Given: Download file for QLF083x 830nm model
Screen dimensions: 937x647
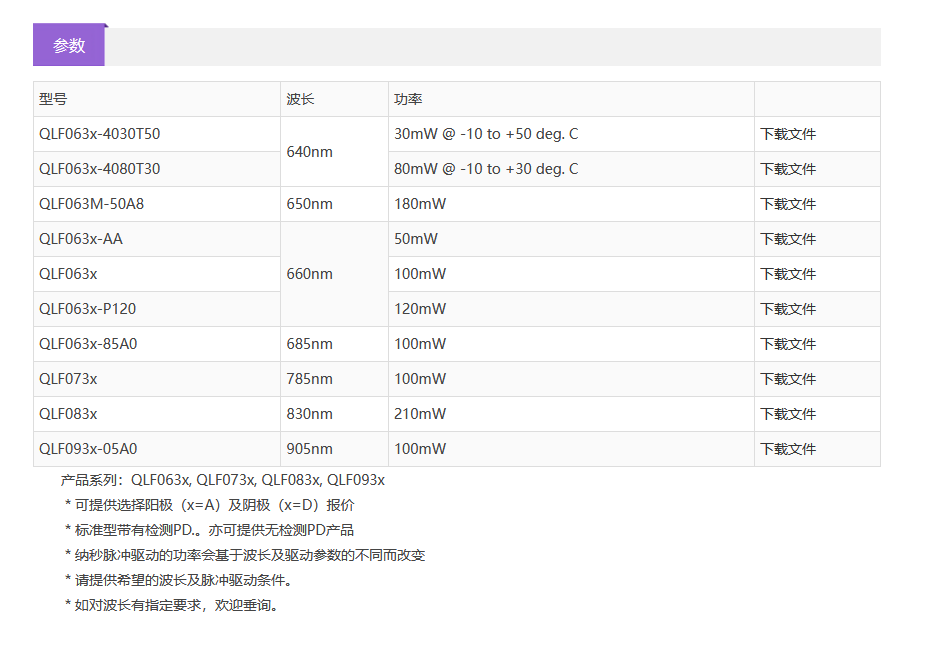Looking at the screenshot, I should point(788,414).
